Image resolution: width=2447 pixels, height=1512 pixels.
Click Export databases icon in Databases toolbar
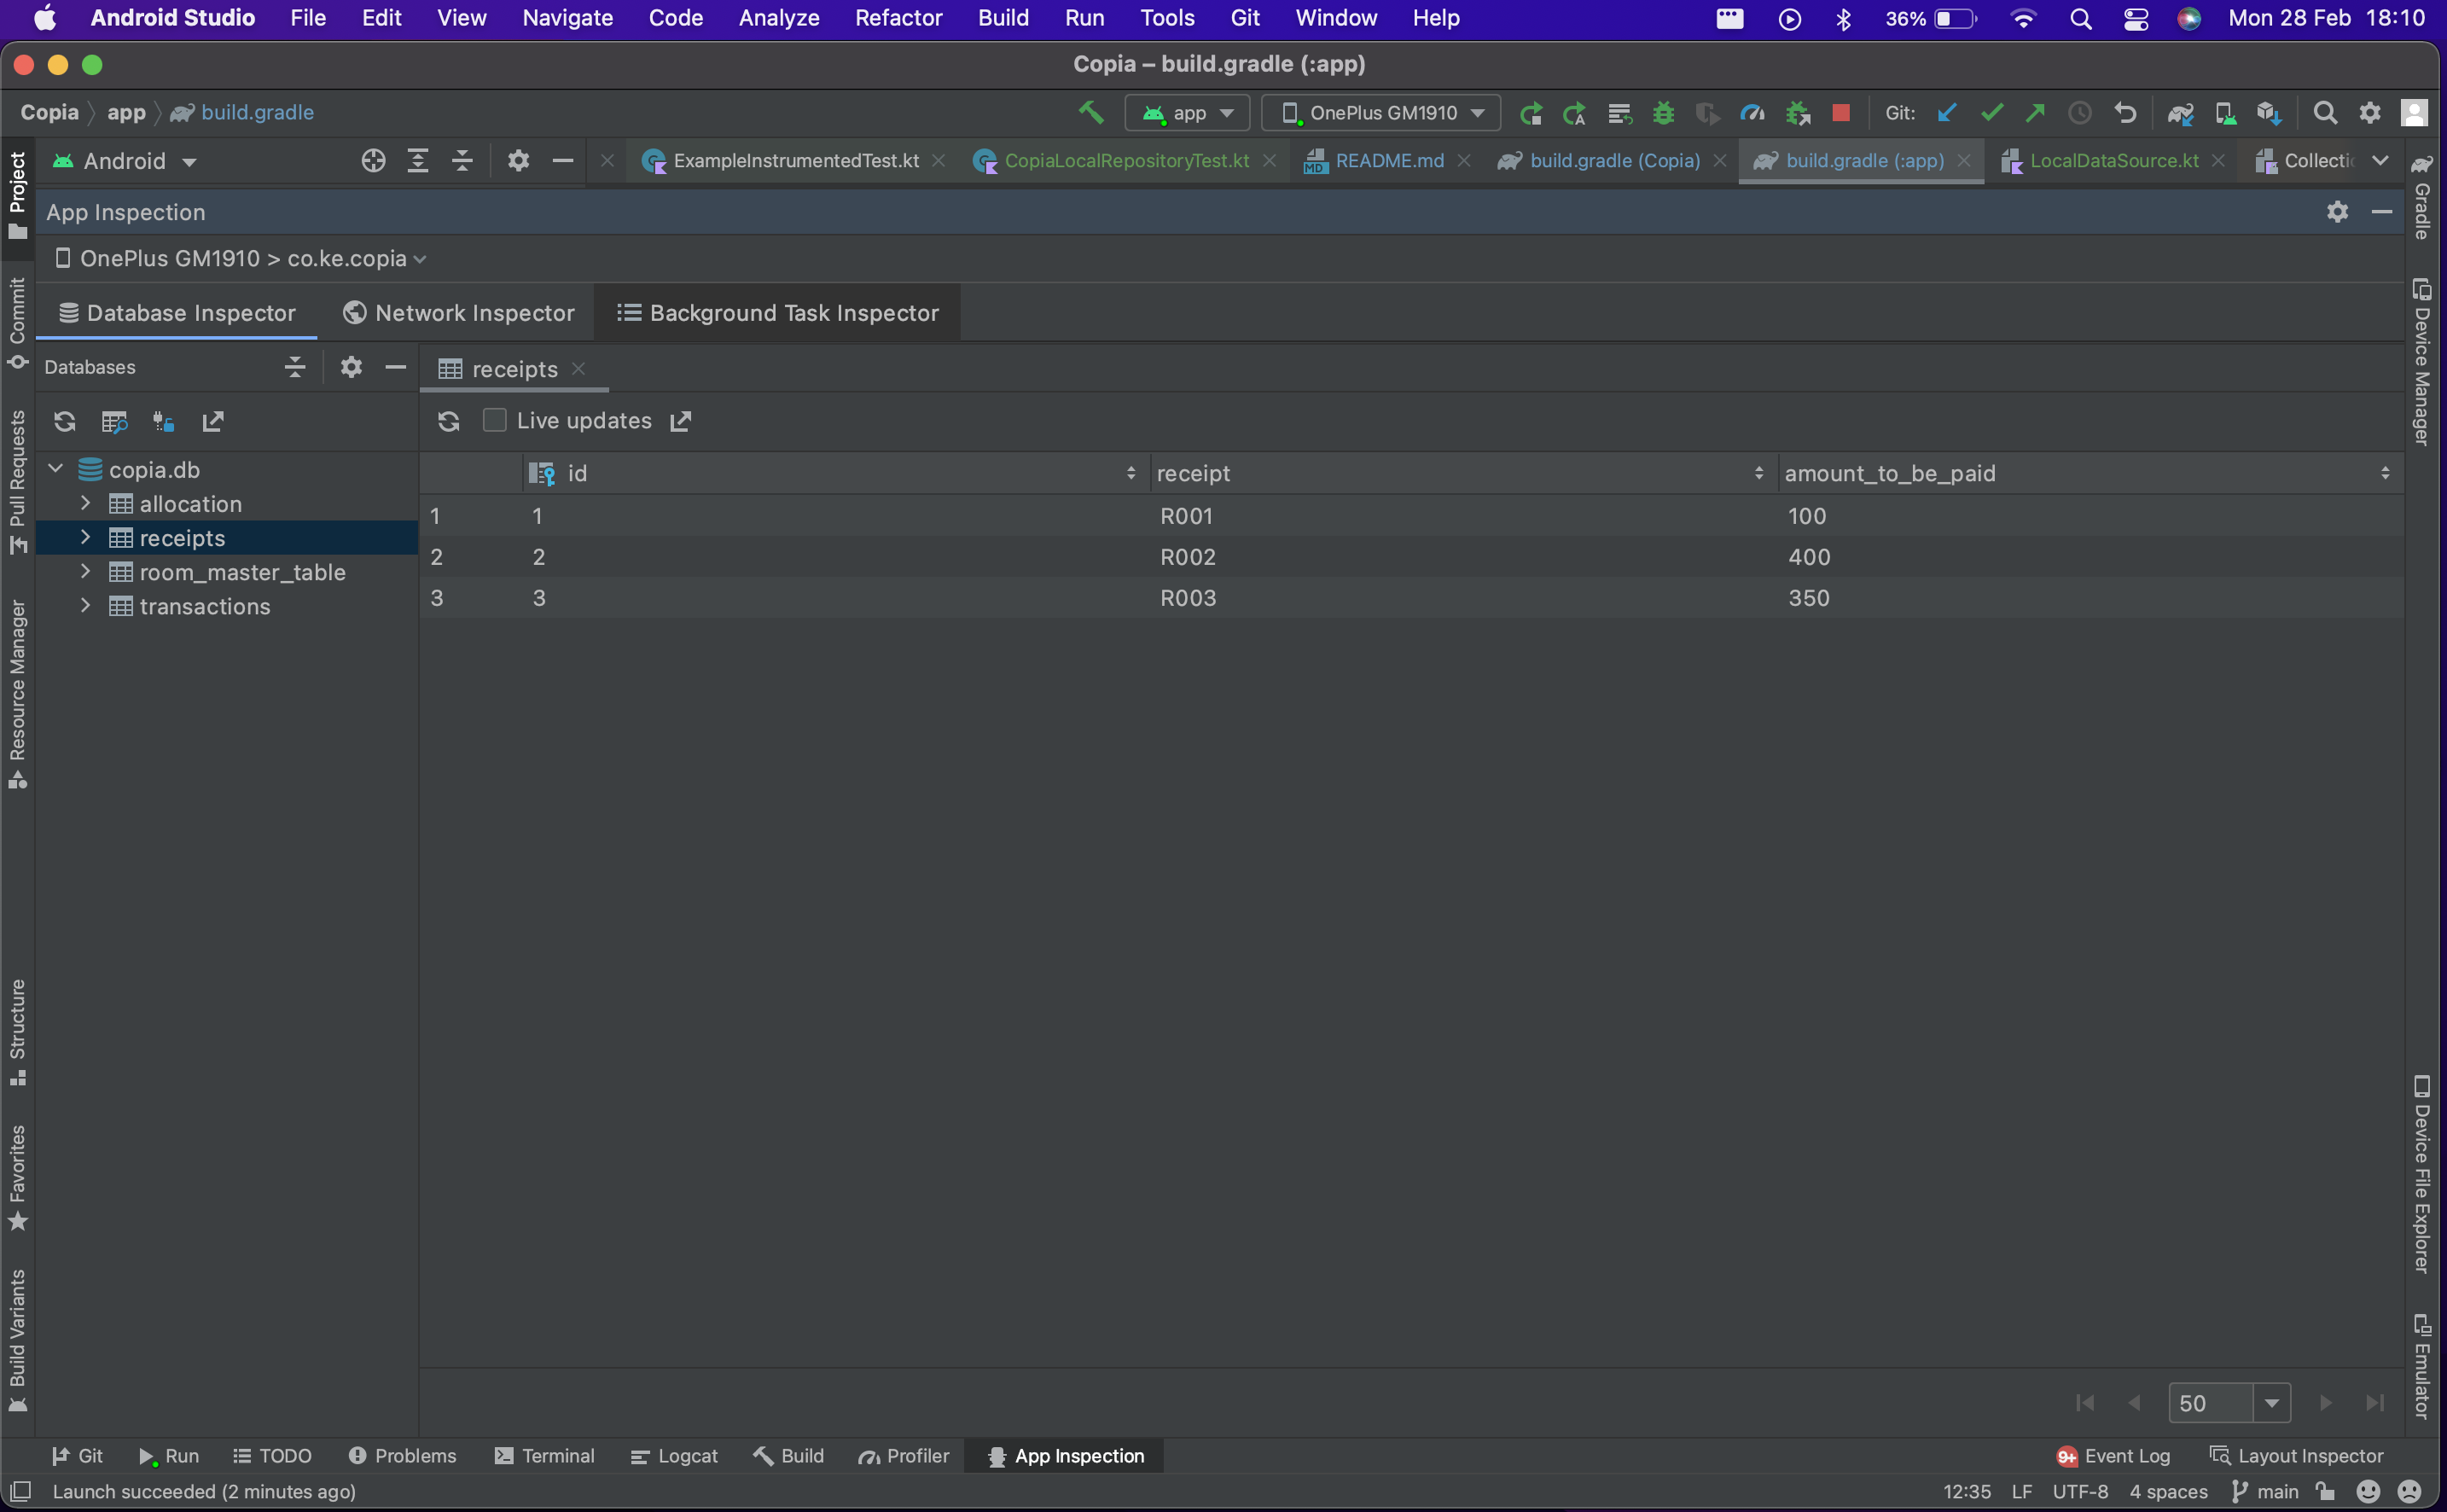(213, 422)
